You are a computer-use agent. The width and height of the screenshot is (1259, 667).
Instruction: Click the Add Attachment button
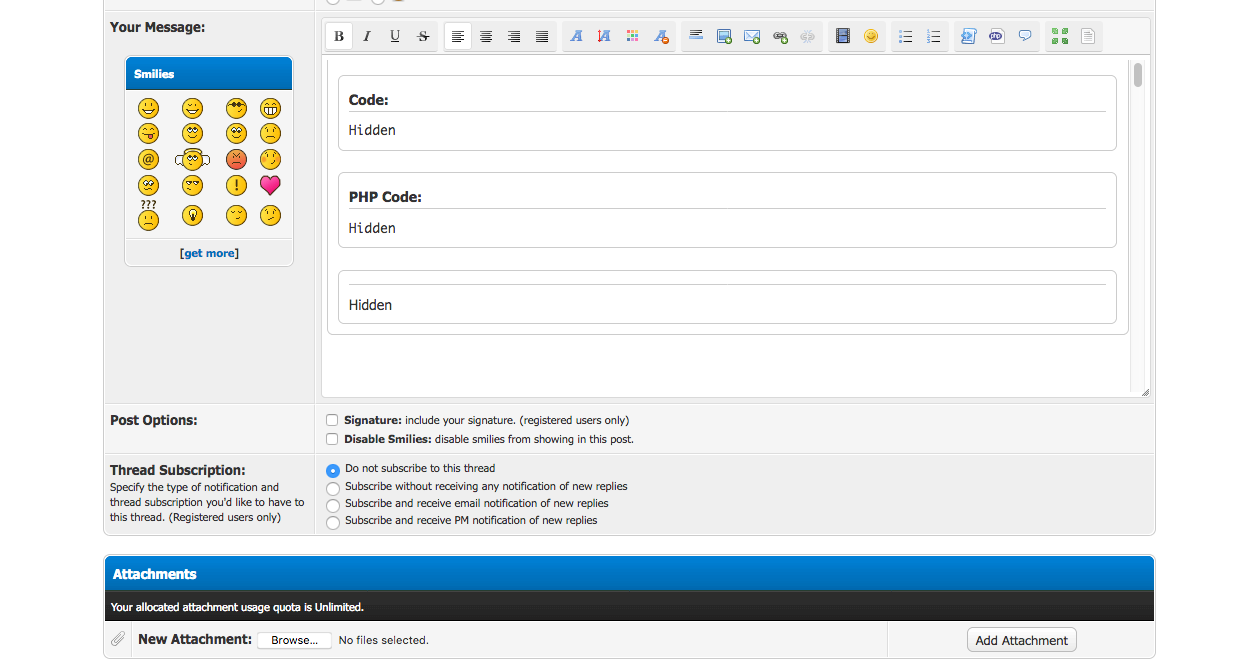pyautogui.click(x=1021, y=640)
